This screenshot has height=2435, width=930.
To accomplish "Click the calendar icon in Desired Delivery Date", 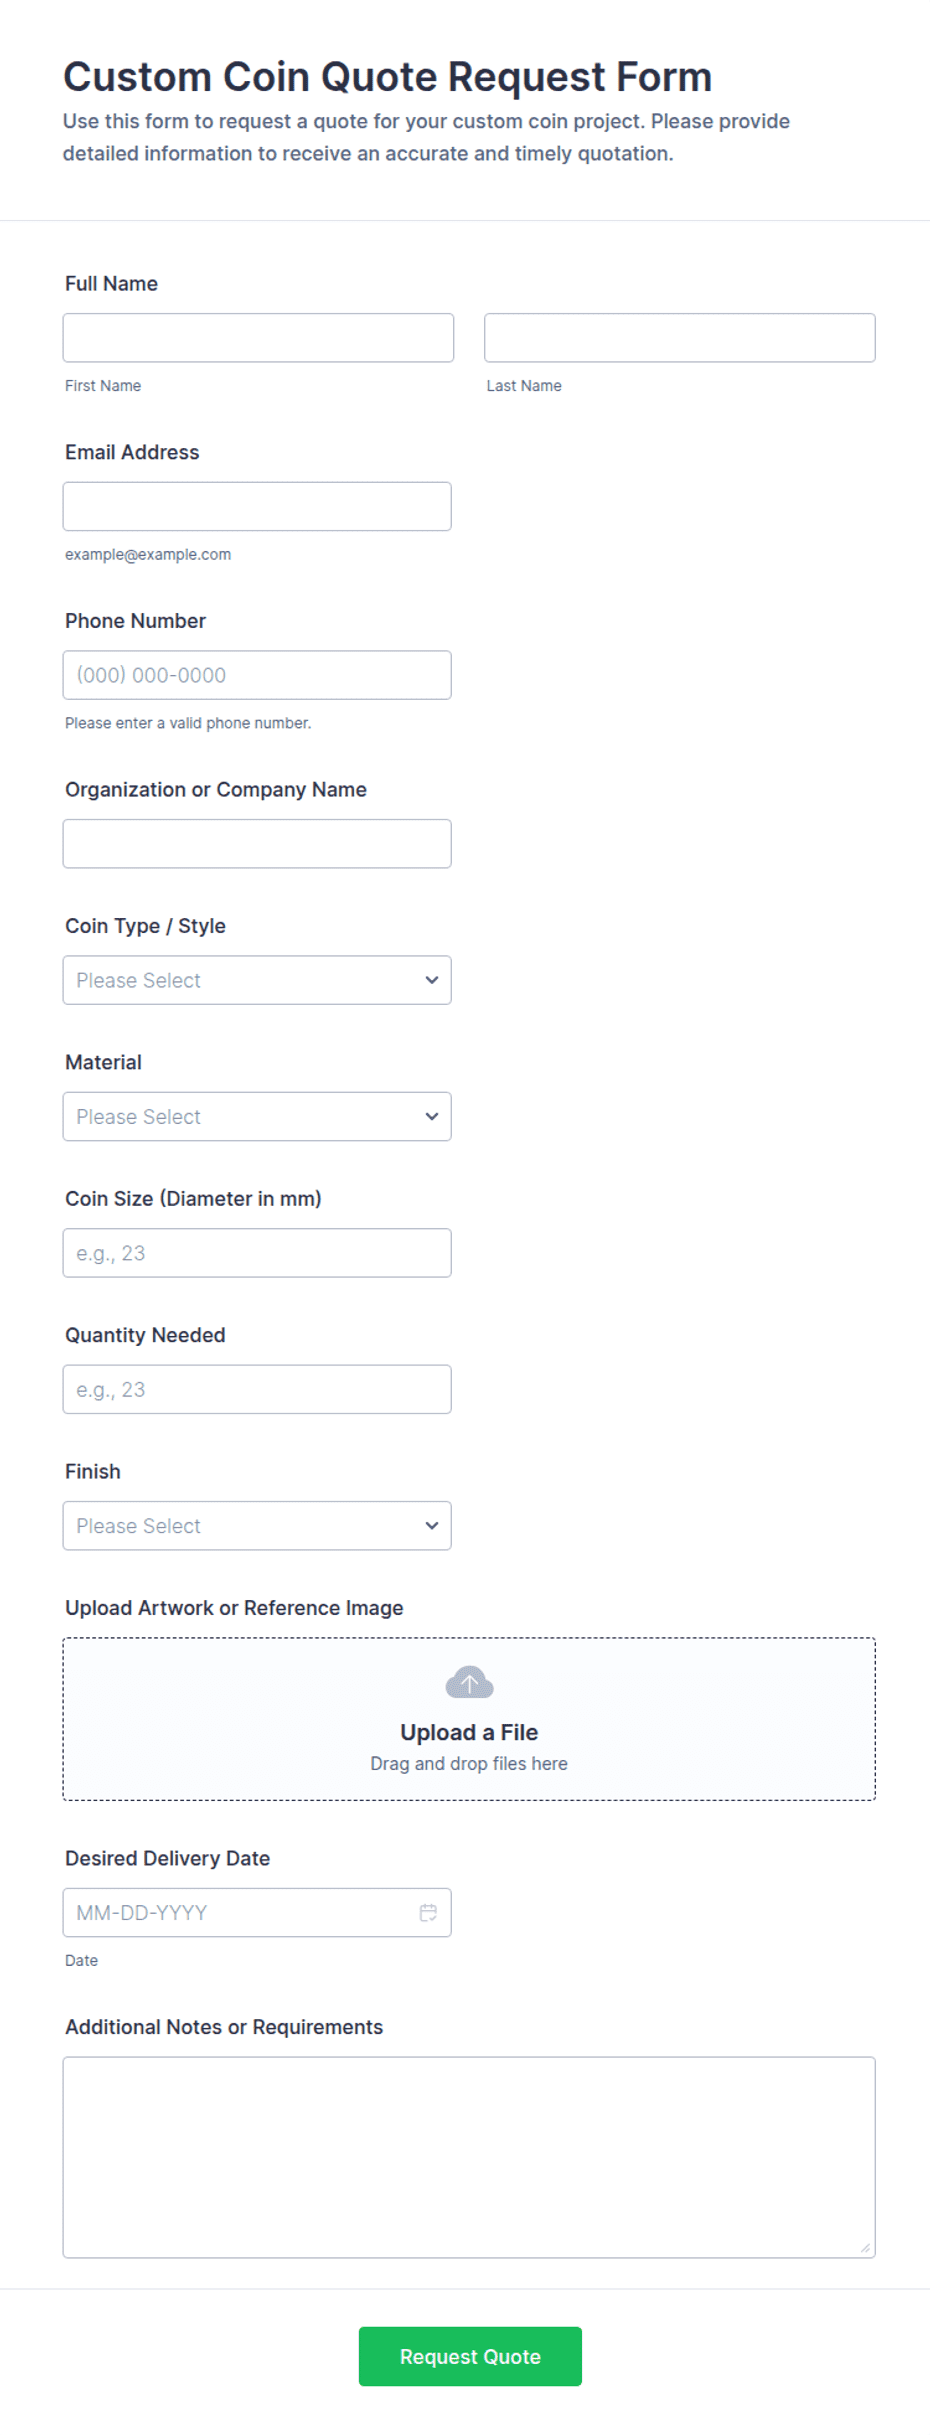I will pos(428,1912).
